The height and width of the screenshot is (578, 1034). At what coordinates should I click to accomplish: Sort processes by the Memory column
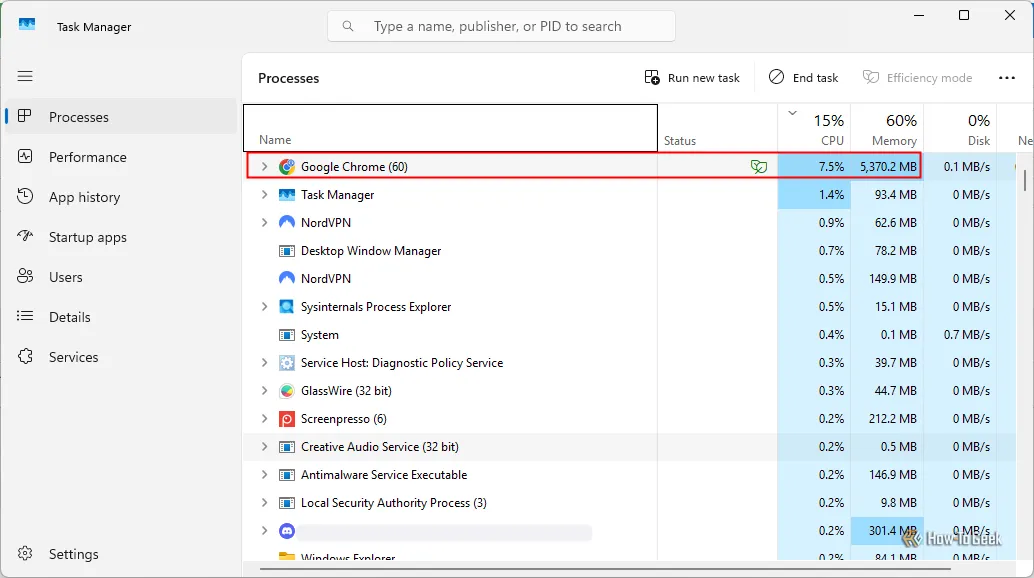click(886, 130)
